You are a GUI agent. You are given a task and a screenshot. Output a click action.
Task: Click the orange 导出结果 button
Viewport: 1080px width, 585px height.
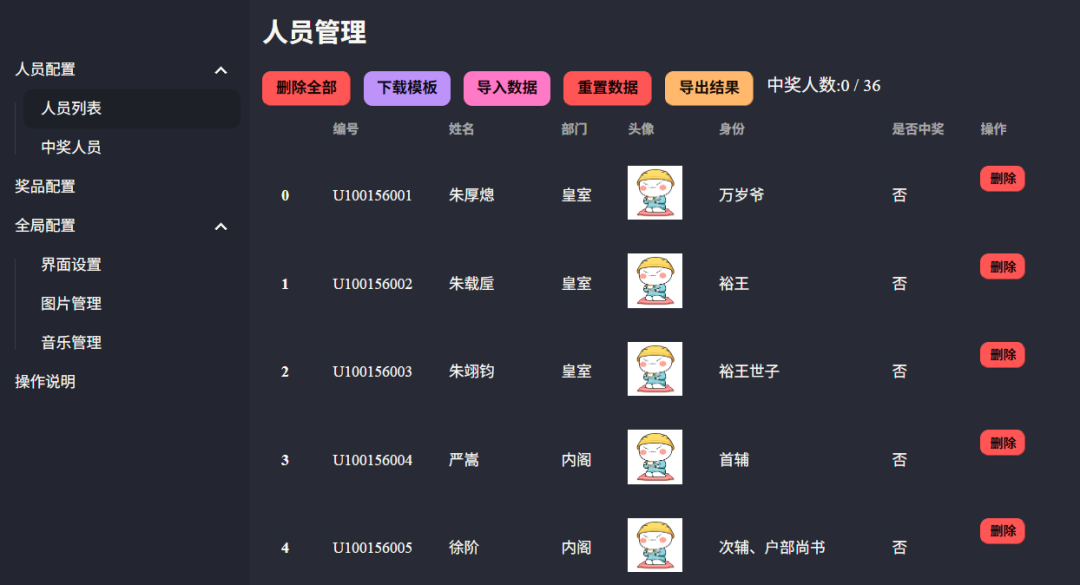pos(709,88)
